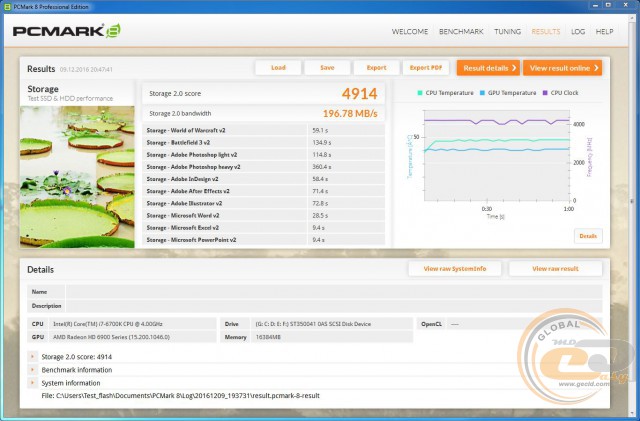The image size is (640, 421).
Task: Click the water lily Storage thumbnail
Action: [x=77, y=177]
